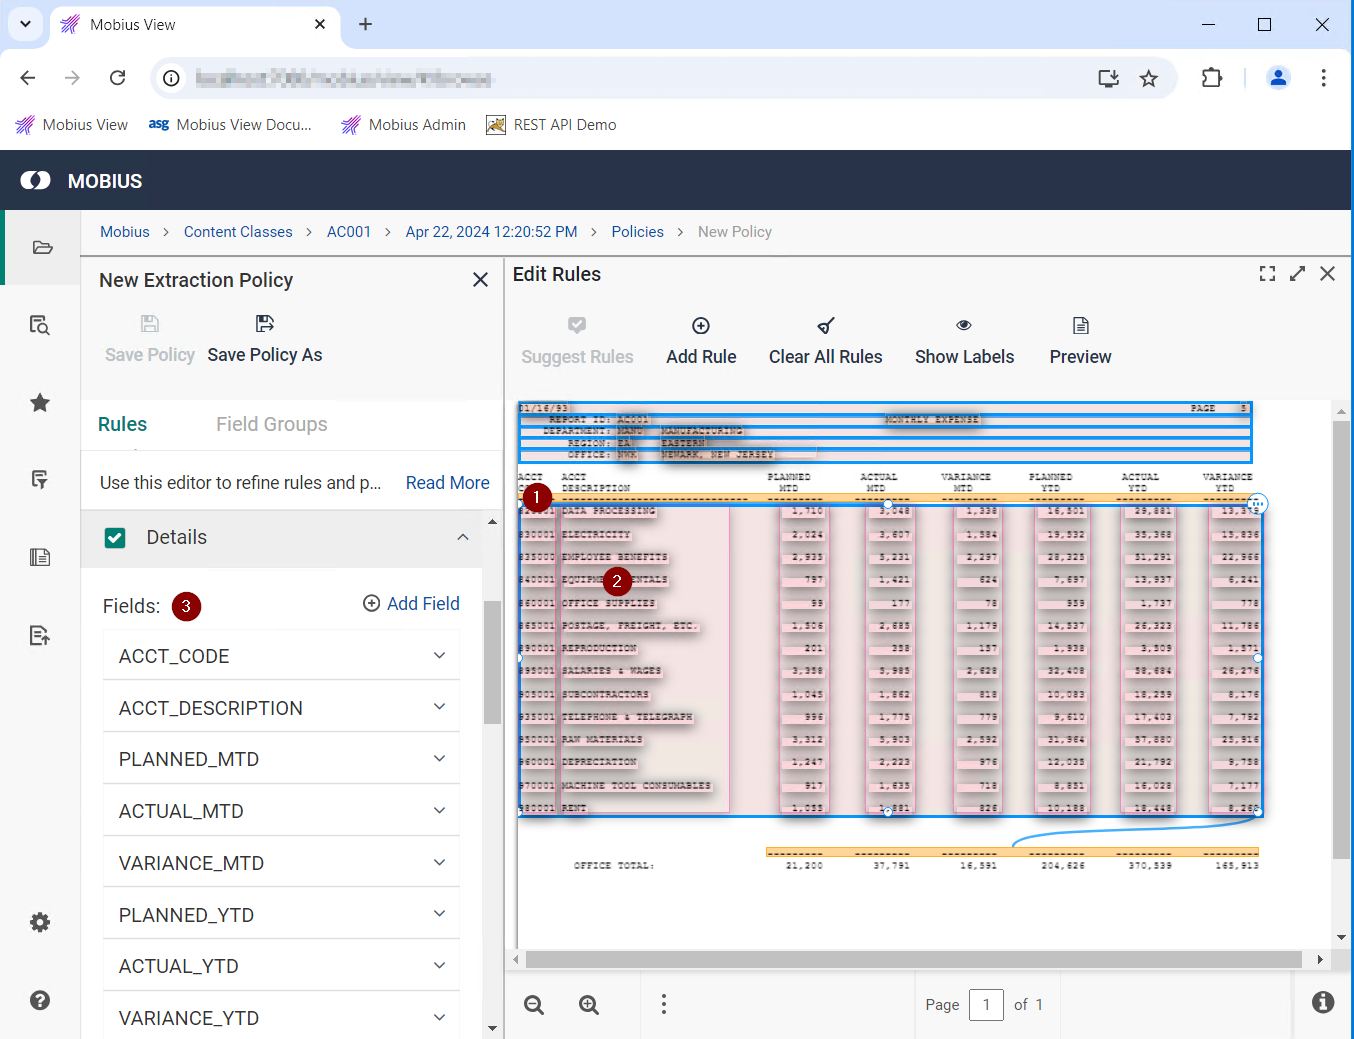This screenshot has height=1039, width=1354.
Task: Enter full screen for Edit Rules
Action: click(x=1267, y=274)
